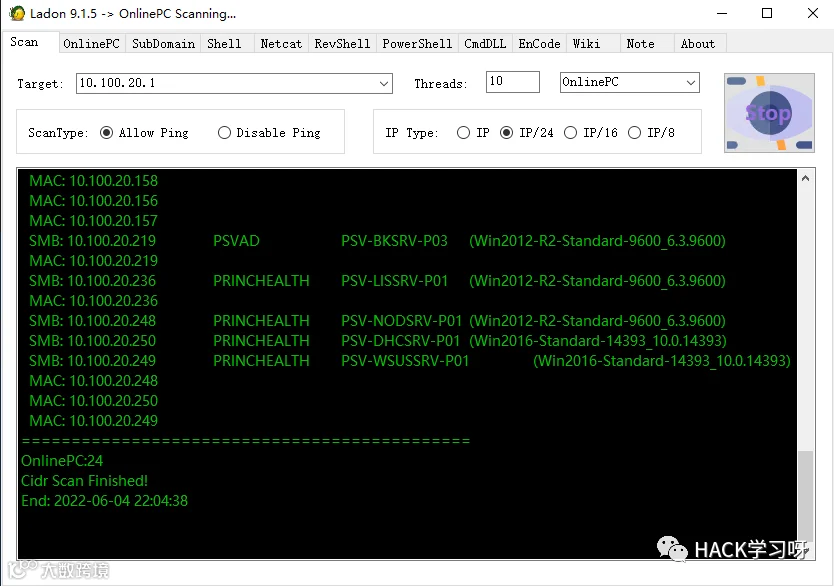834x586 pixels.
Task: Open the About tab
Action: tap(697, 44)
